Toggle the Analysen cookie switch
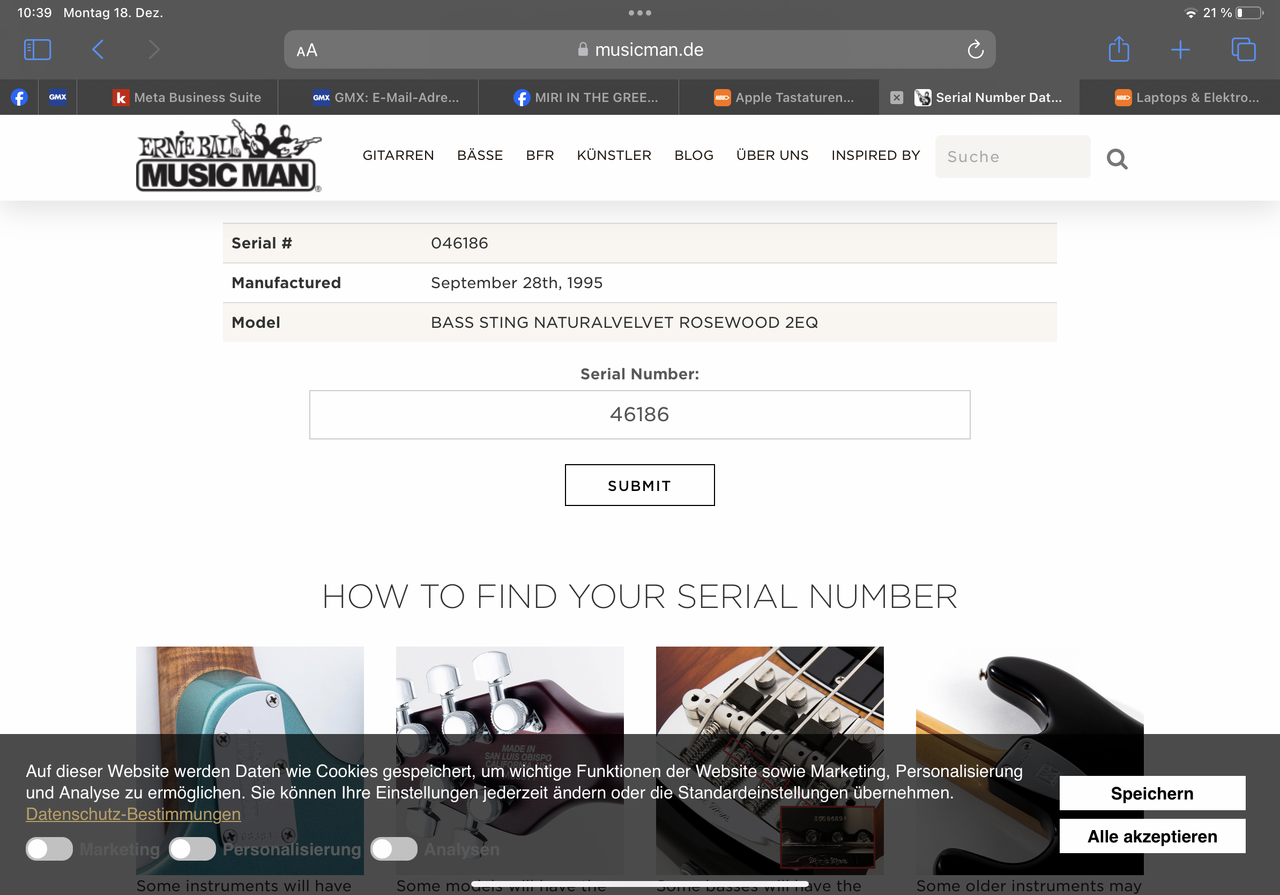The image size is (1280, 895). (x=394, y=849)
